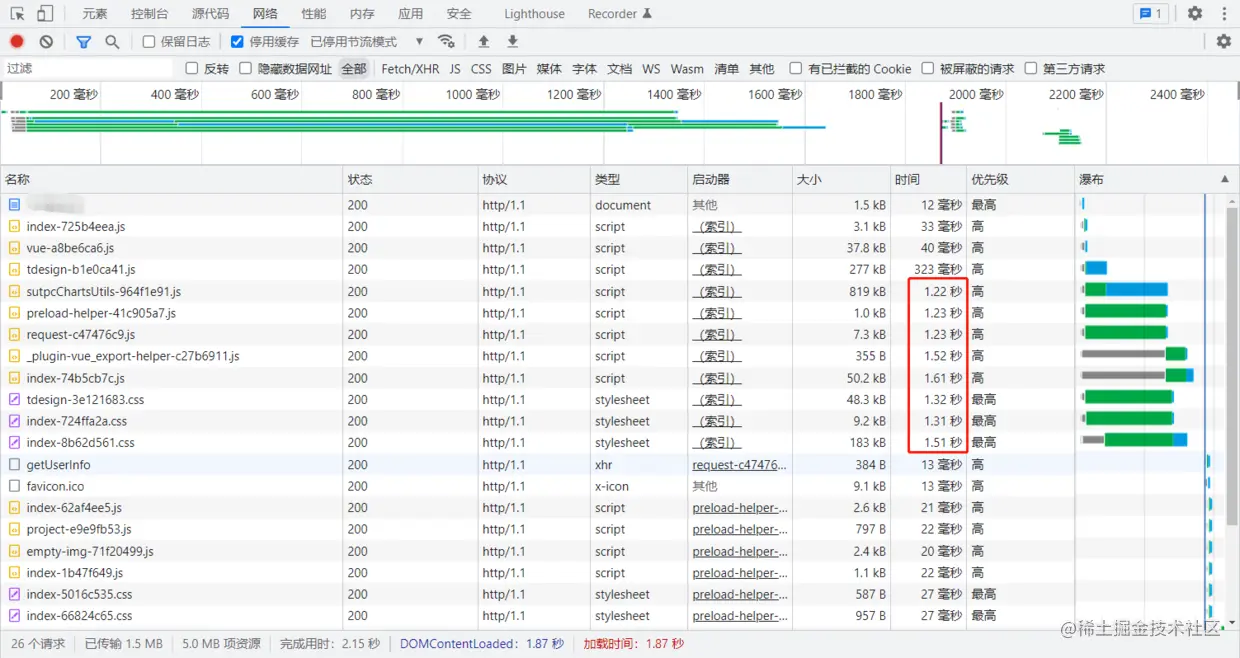Open the 应用 tab
The width and height of the screenshot is (1240, 658).
410,14
